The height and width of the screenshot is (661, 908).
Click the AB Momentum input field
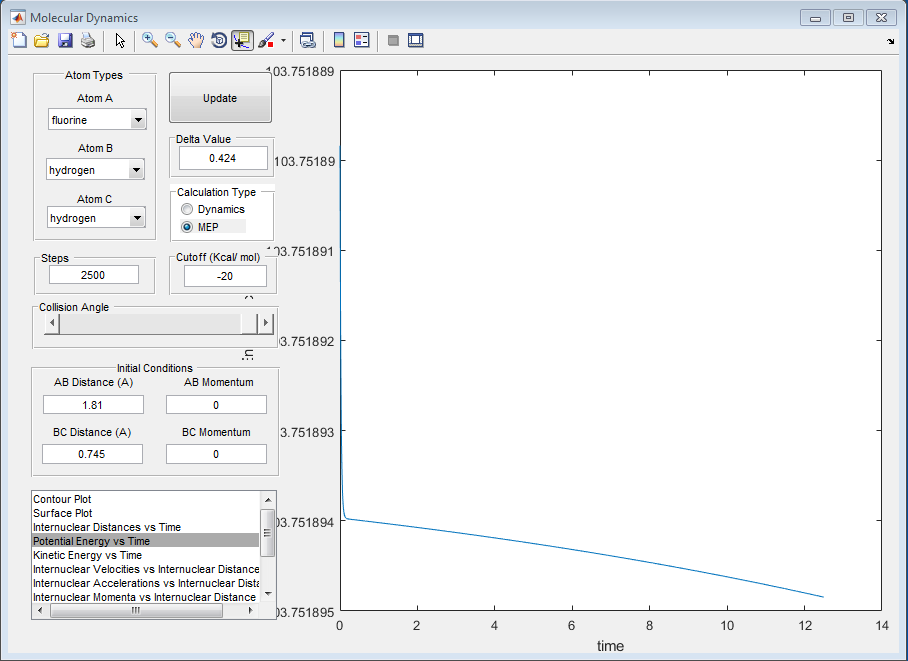coord(217,404)
